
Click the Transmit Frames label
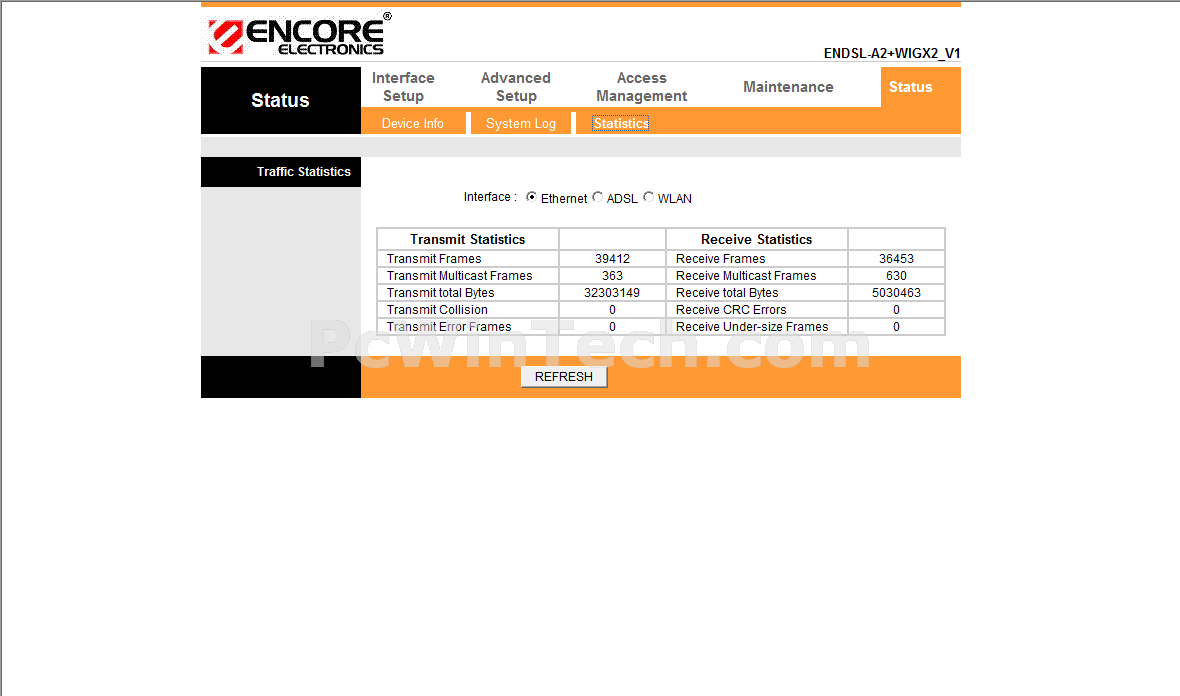pos(434,259)
